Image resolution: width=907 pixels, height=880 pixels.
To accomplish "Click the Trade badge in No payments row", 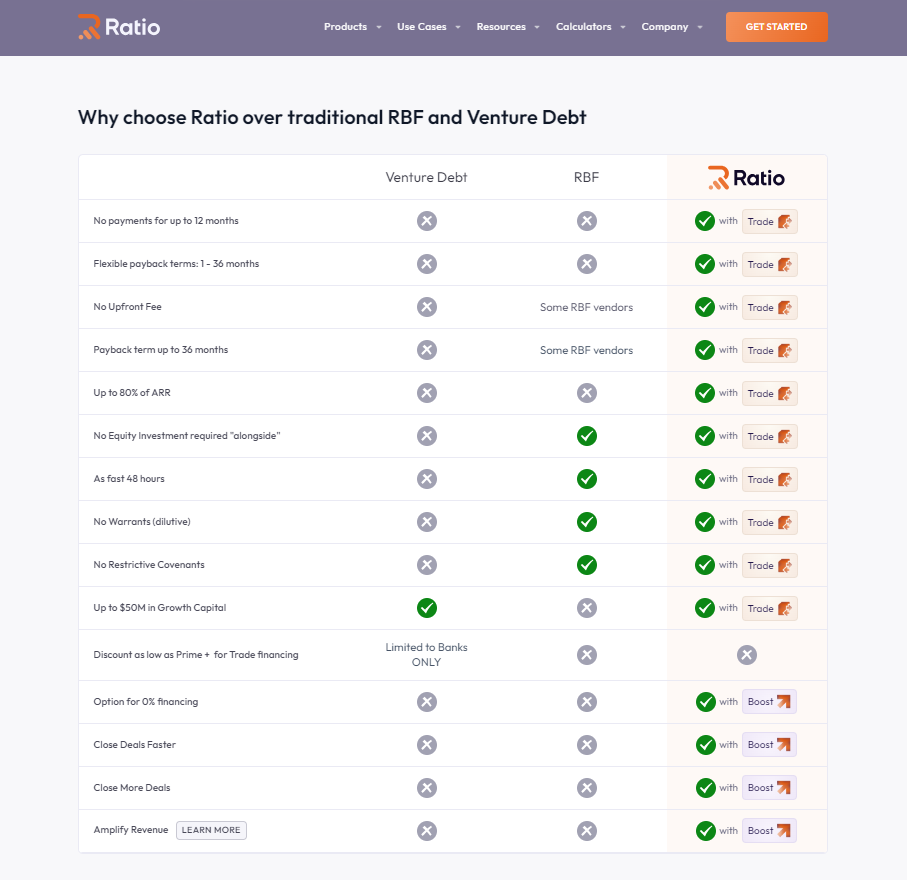I will pyautogui.click(x=769, y=222).
